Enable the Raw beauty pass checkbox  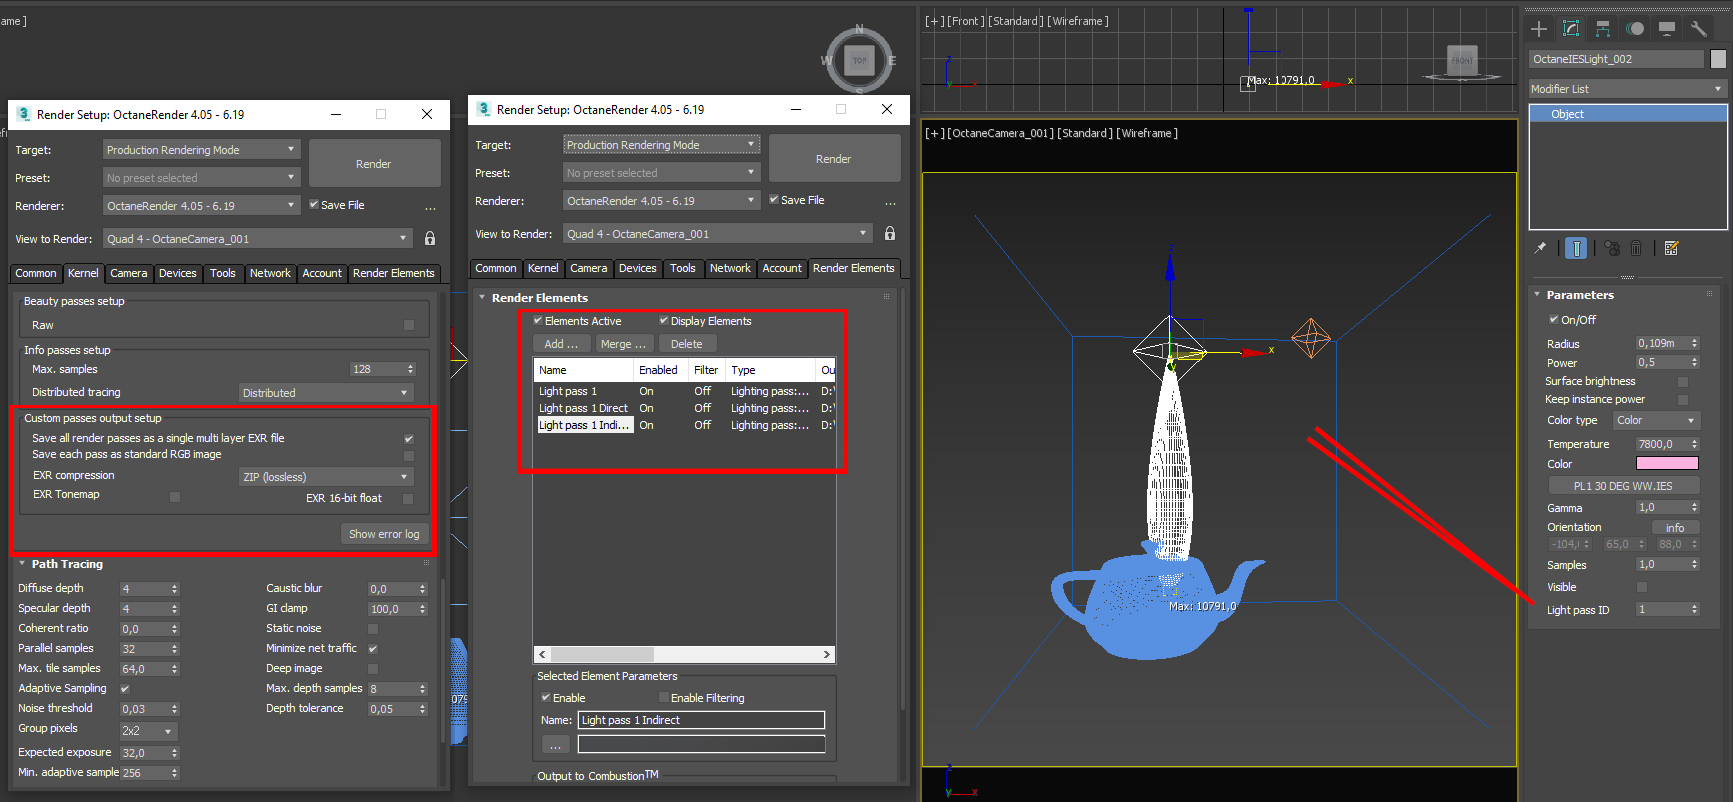[409, 325]
